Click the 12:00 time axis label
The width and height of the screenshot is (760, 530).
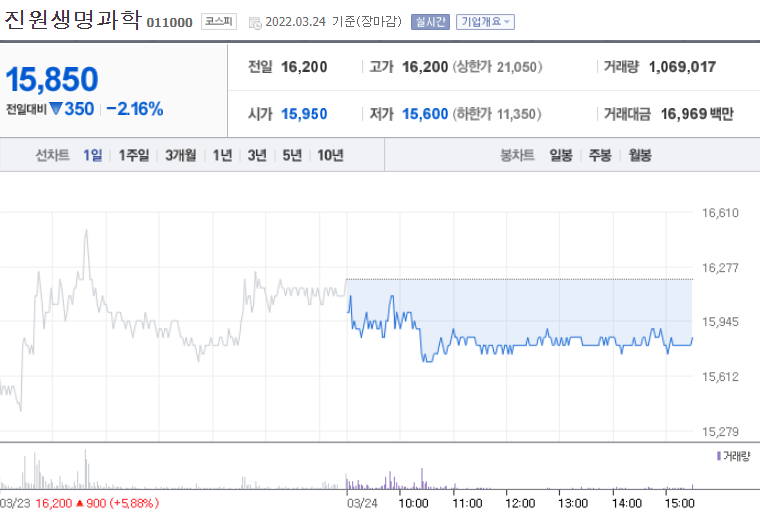pos(520,503)
